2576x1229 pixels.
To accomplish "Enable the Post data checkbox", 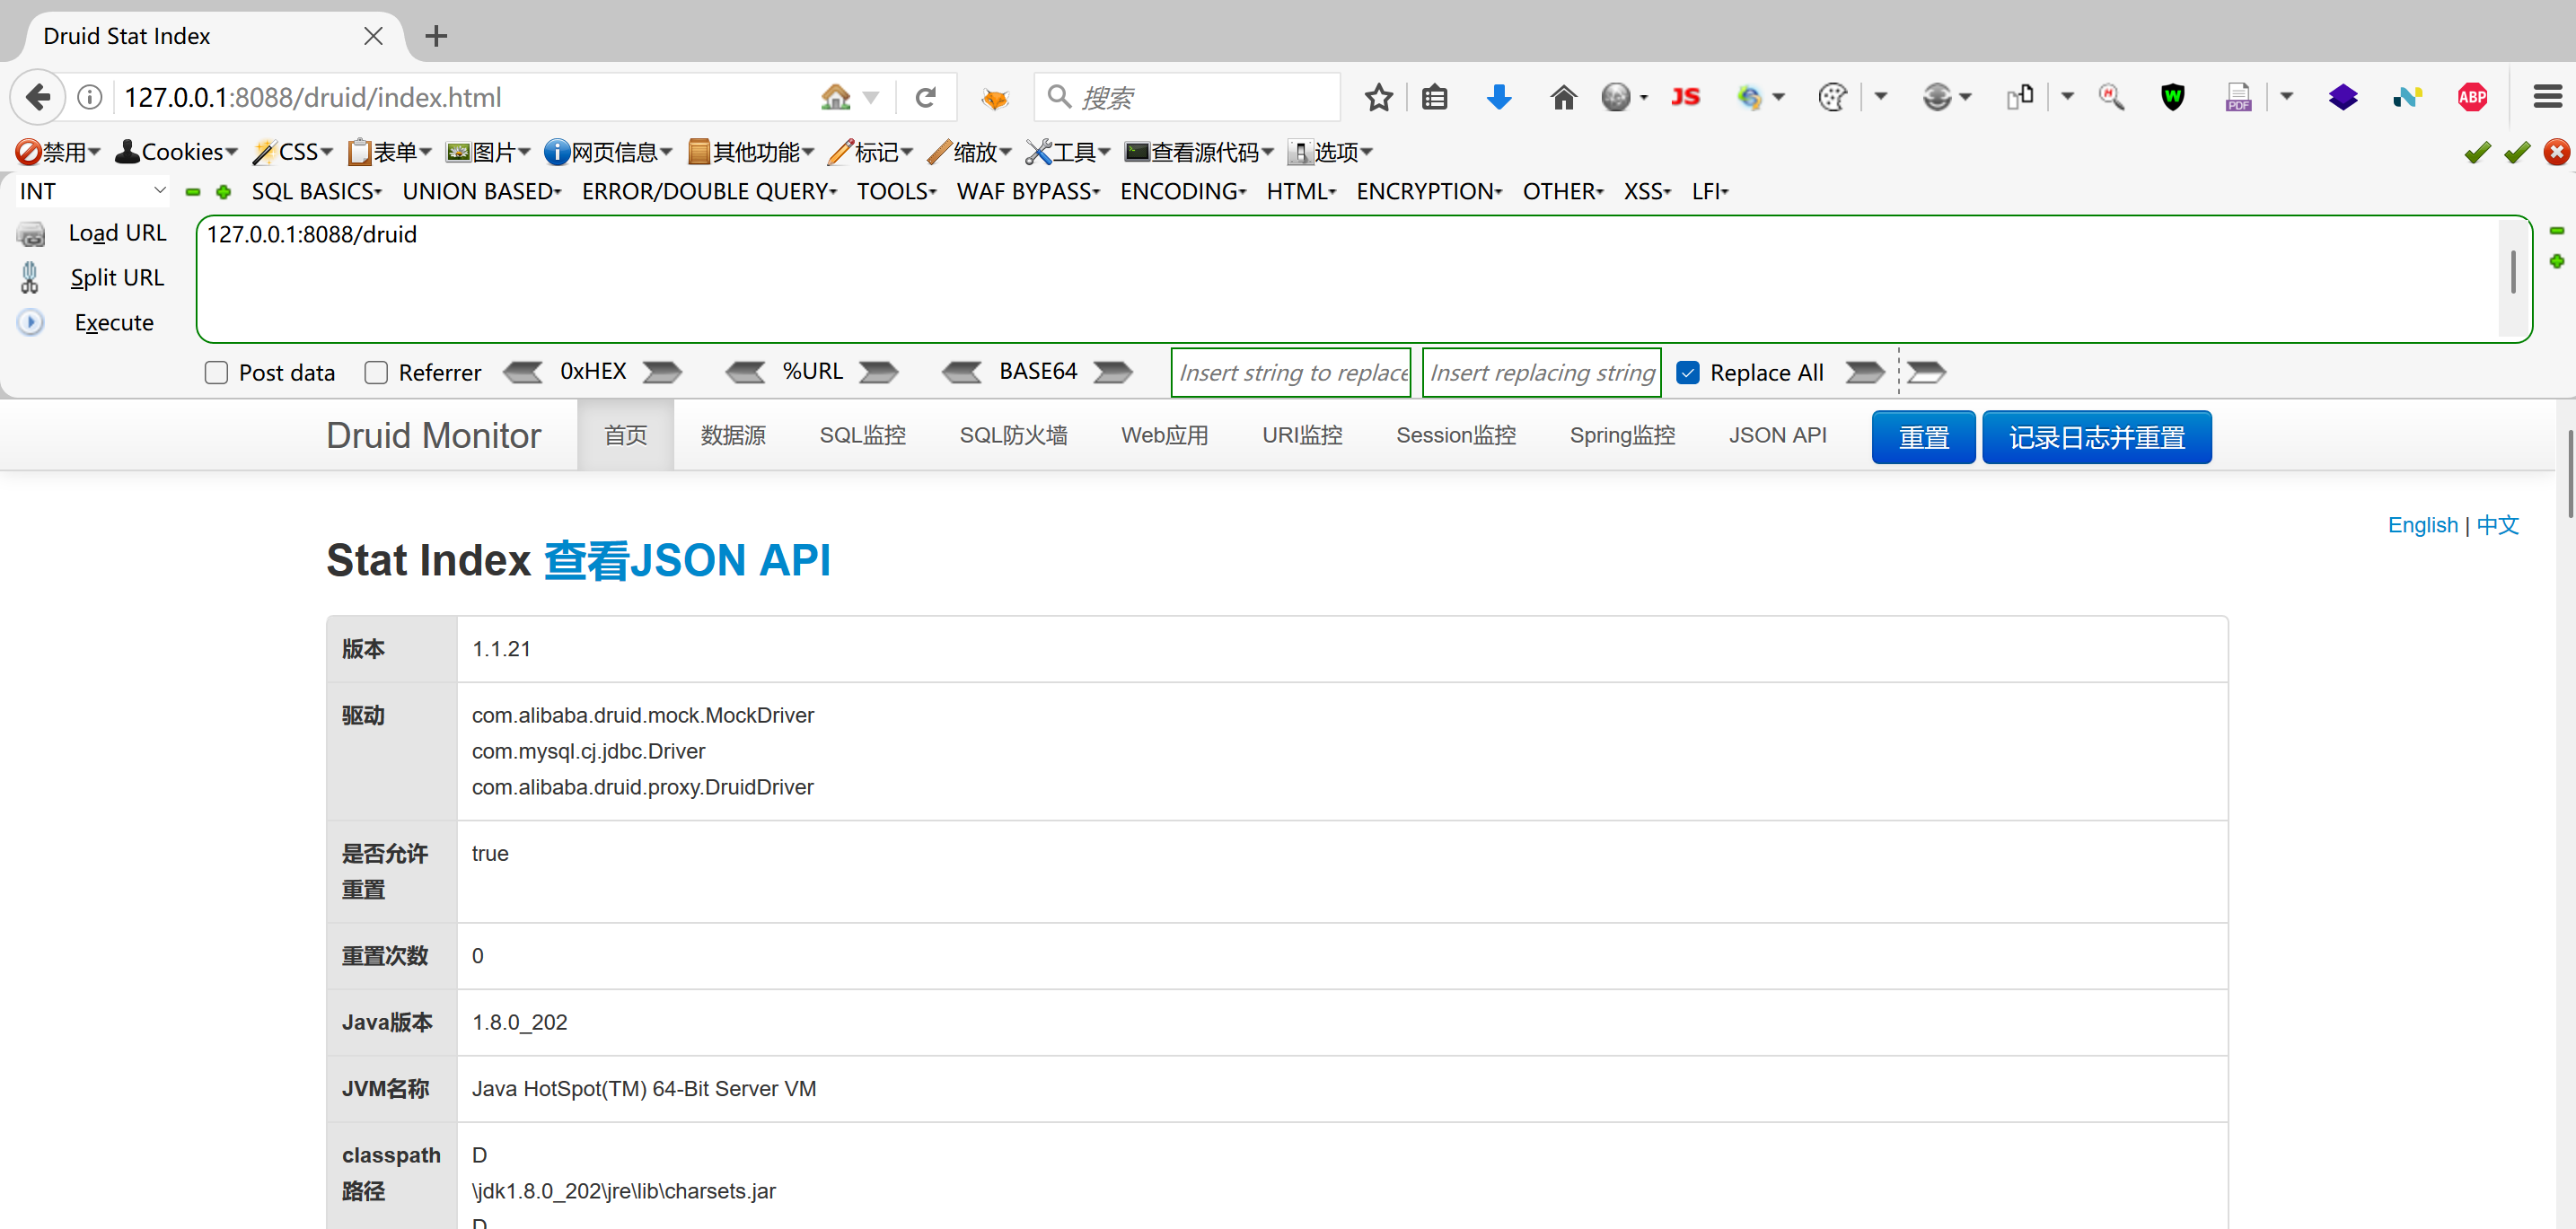I will point(216,373).
